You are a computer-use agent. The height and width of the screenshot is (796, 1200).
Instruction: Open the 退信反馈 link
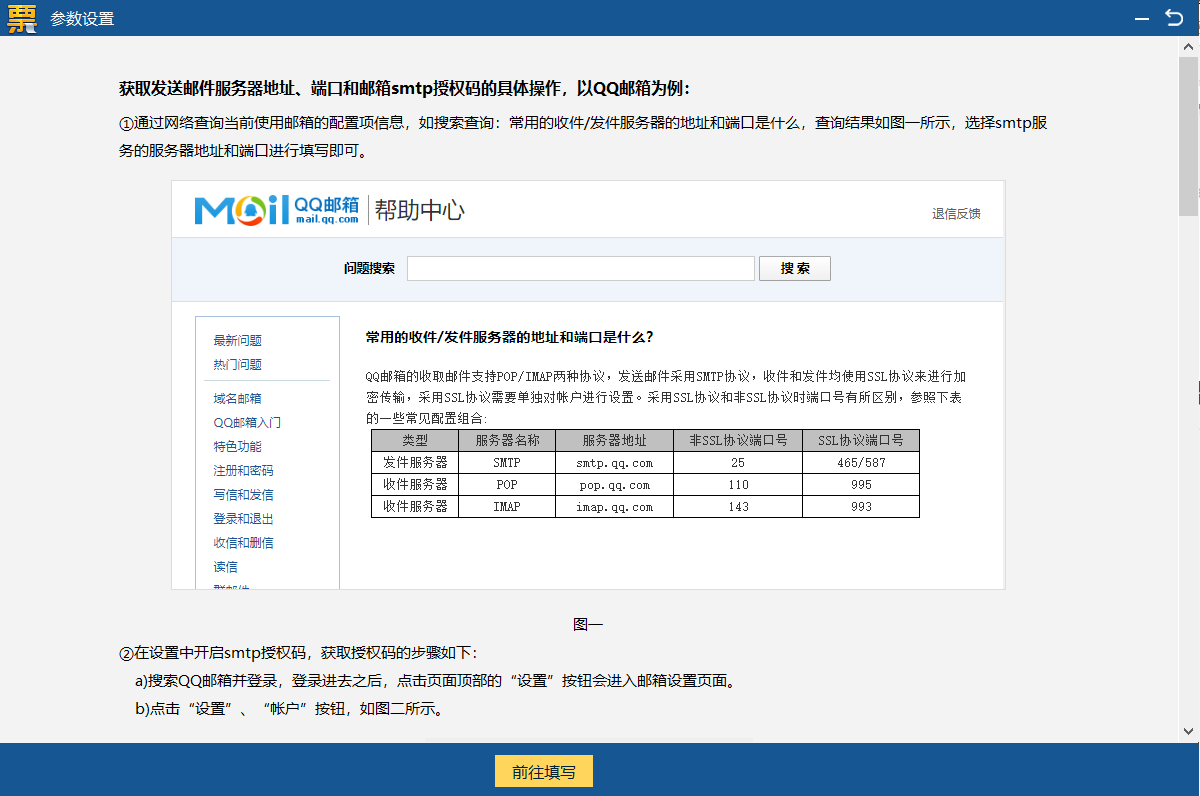point(955,213)
